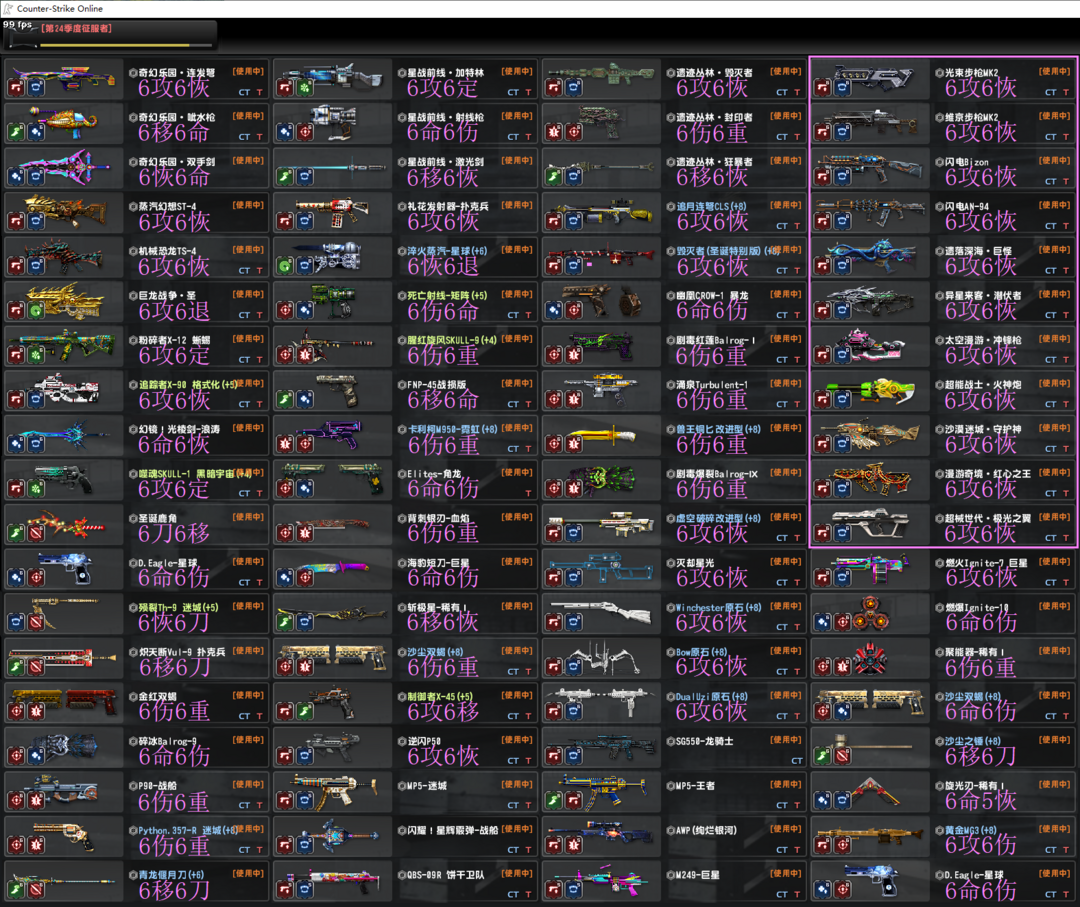Click the weapon name 涡泉Turbulent-1

click(712, 385)
